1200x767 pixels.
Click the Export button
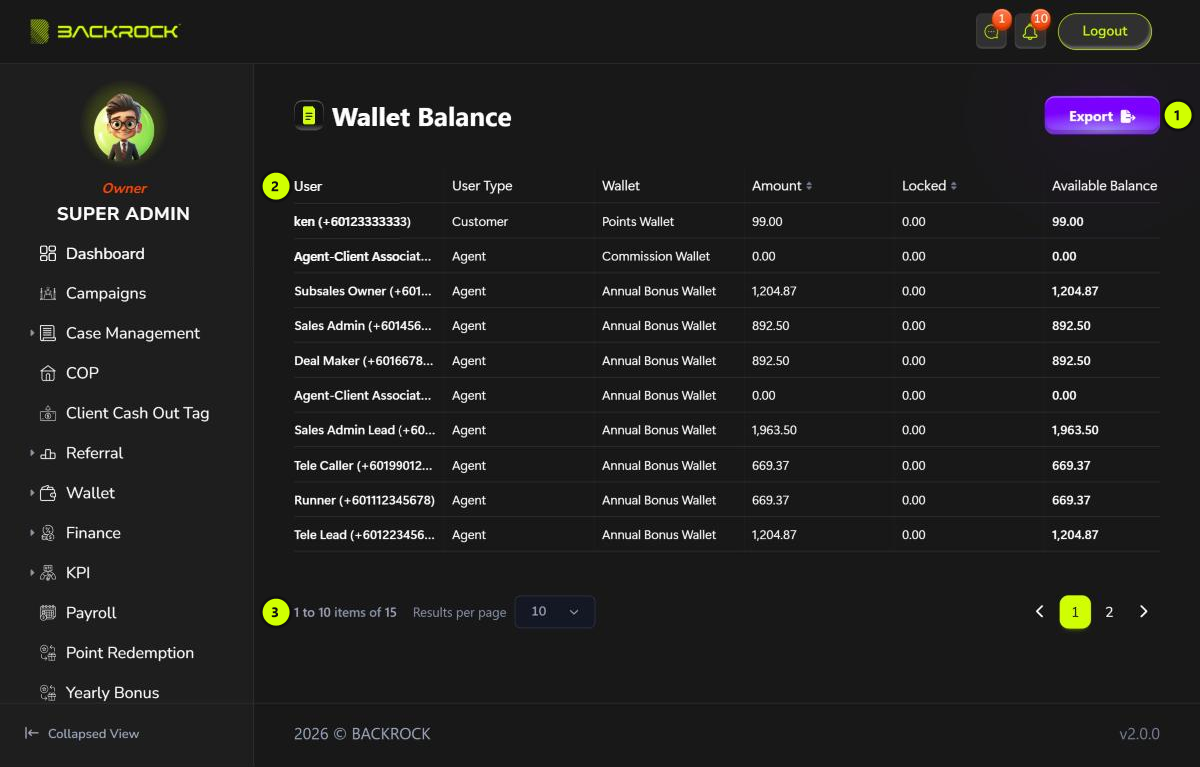coord(1102,116)
